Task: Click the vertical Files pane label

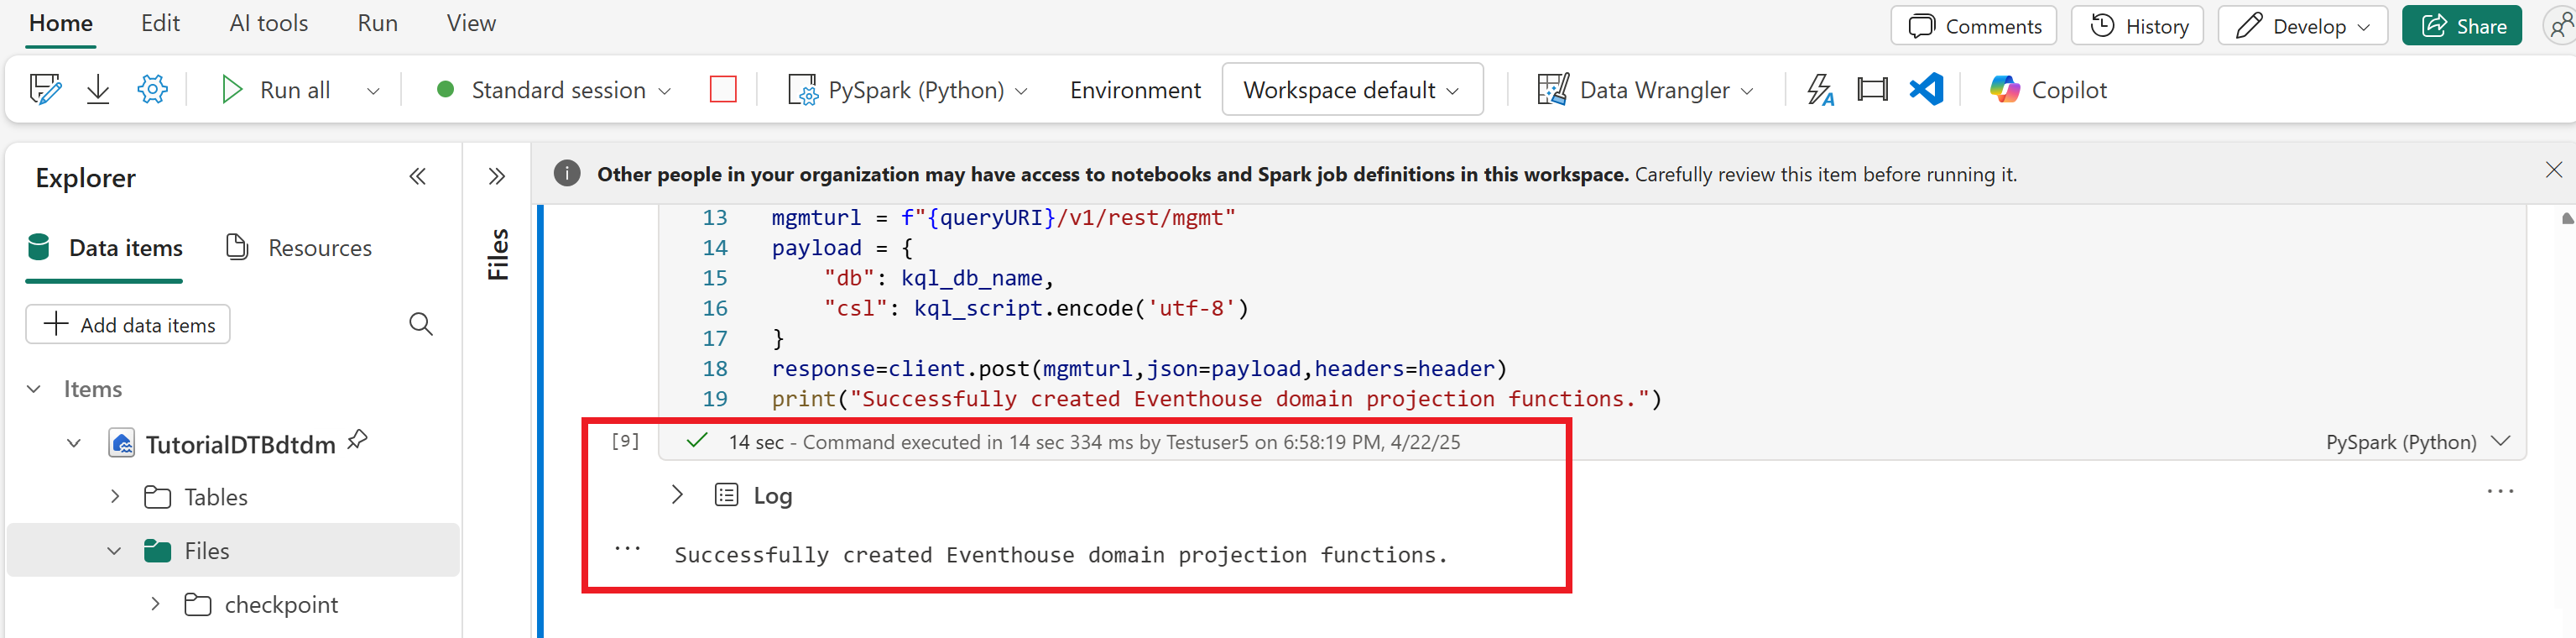Action: pyautogui.click(x=497, y=254)
